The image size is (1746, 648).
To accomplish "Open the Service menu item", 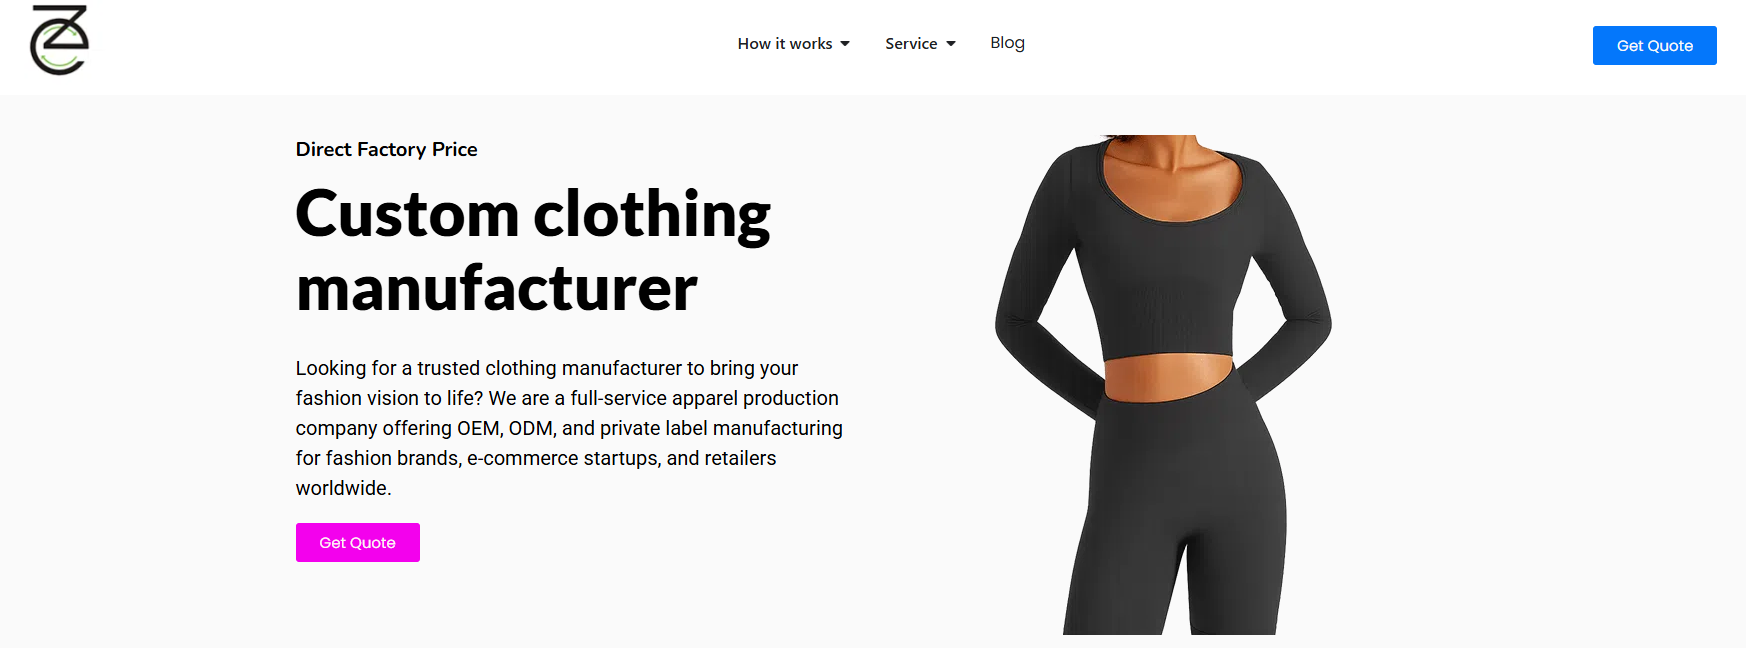I will point(920,44).
